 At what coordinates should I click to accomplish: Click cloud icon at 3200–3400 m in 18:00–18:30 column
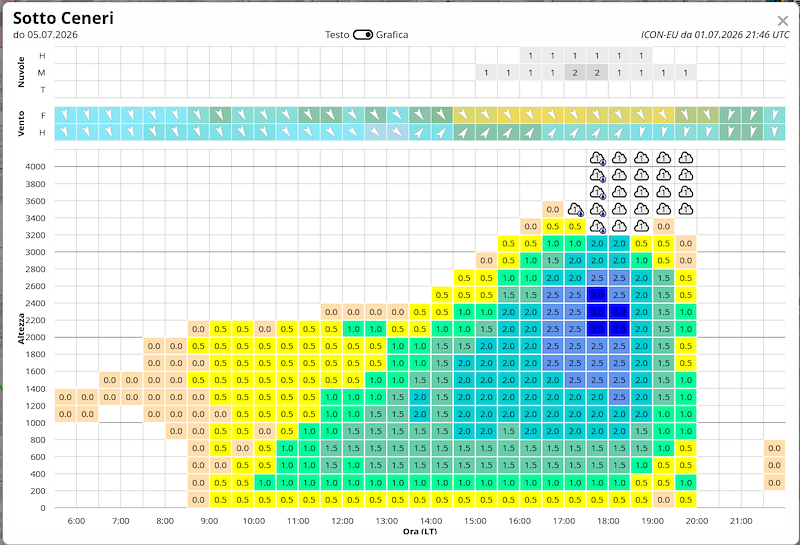point(619,226)
